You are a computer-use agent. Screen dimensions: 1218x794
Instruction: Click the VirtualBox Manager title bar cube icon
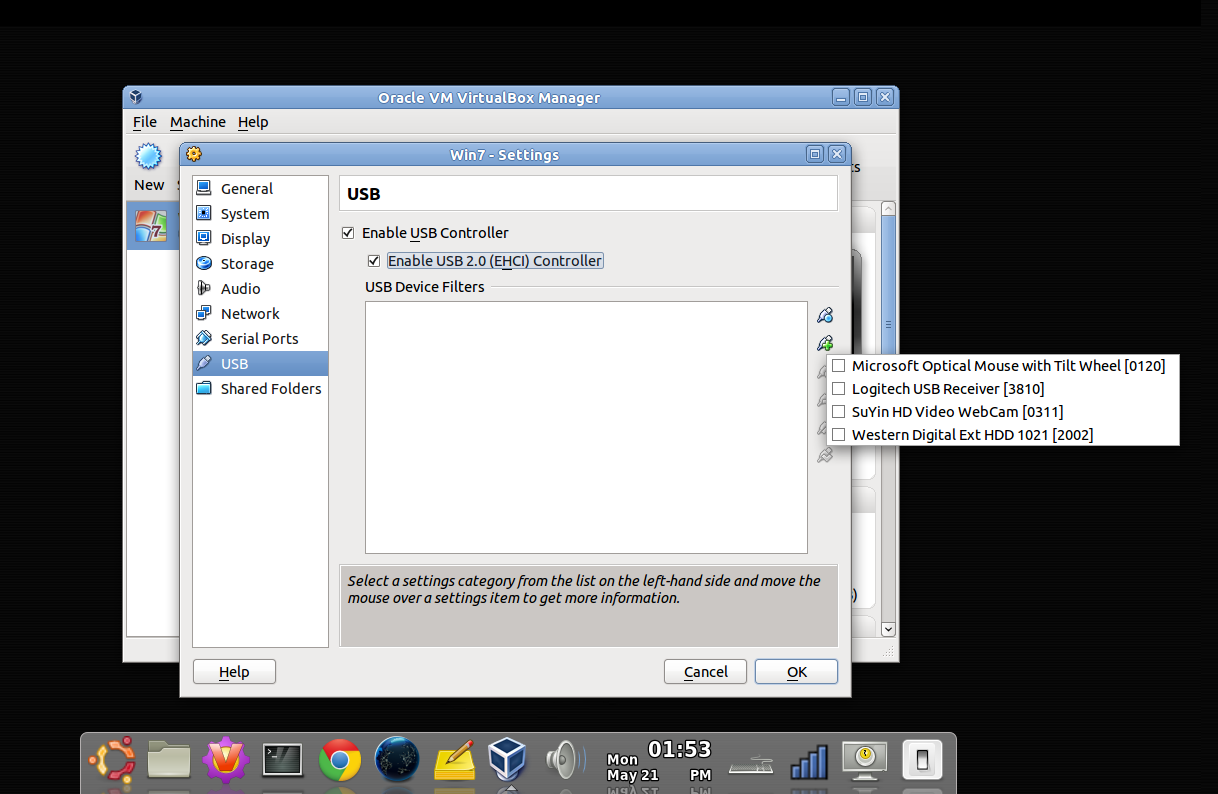click(136, 97)
